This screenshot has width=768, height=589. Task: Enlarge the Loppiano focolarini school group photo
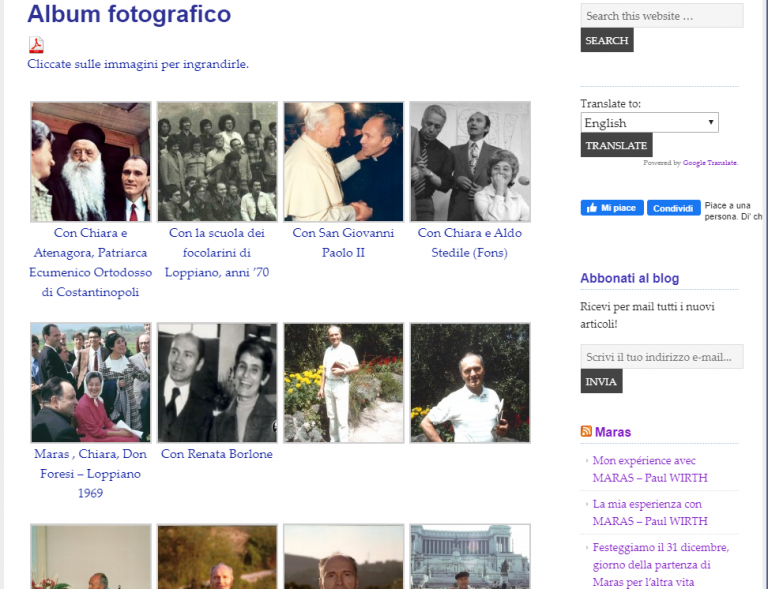tap(217, 162)
